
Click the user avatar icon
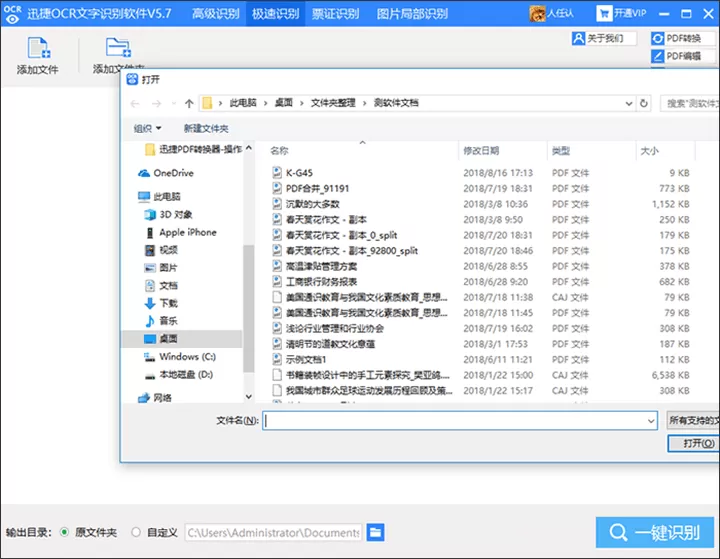tap(537, 13)
